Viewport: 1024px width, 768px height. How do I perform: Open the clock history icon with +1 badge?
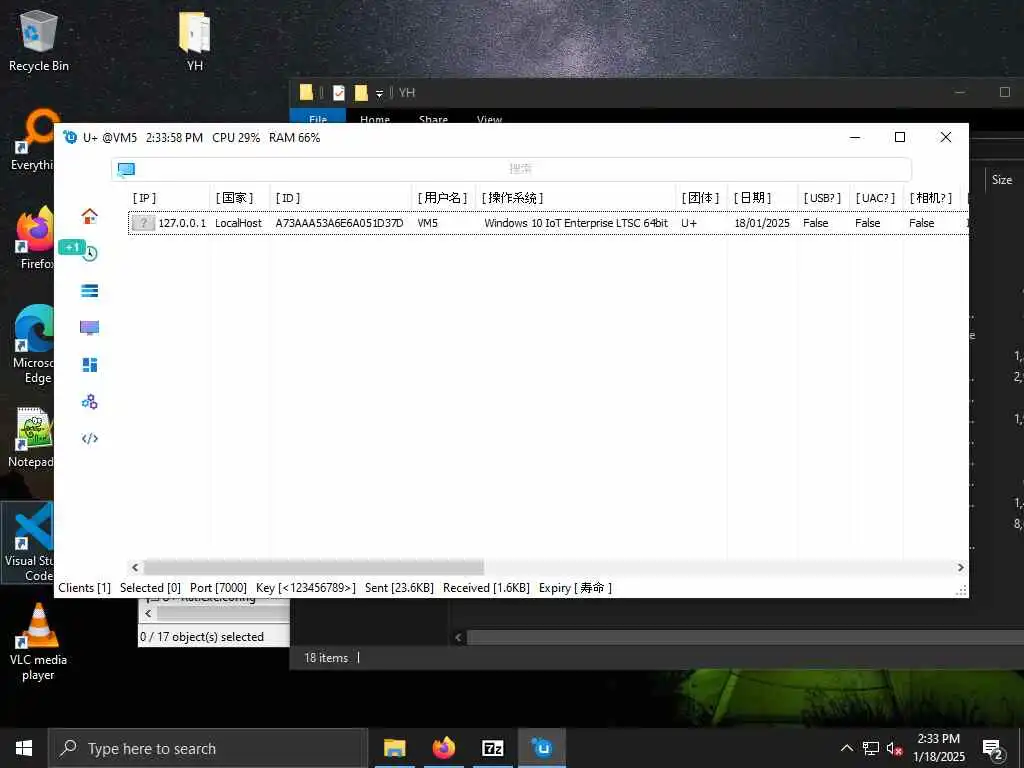[x=89, y=253]
